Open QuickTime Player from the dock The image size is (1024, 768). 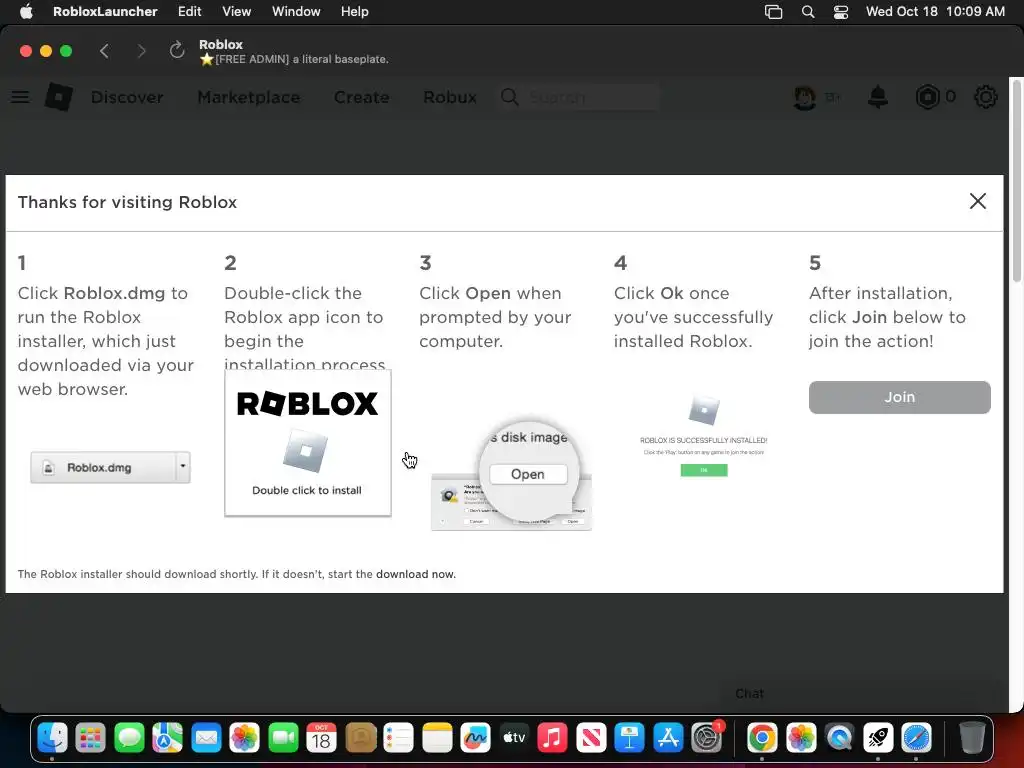(839, 739)
